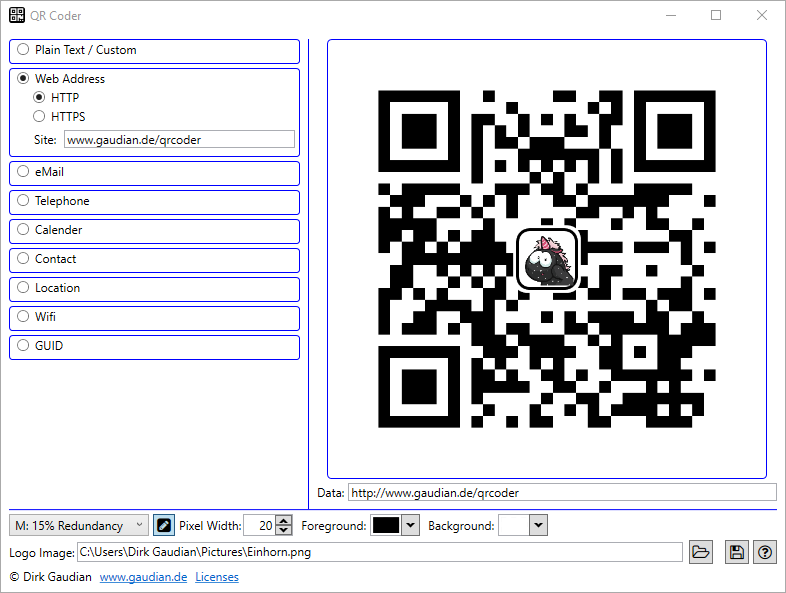
Task: Decrease Pixel Width with down arrow
Action: [284, 530]
